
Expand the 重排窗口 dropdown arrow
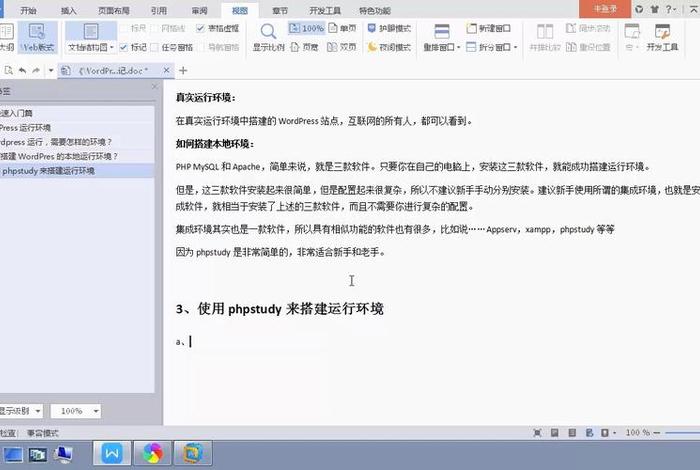pos(458,47)
